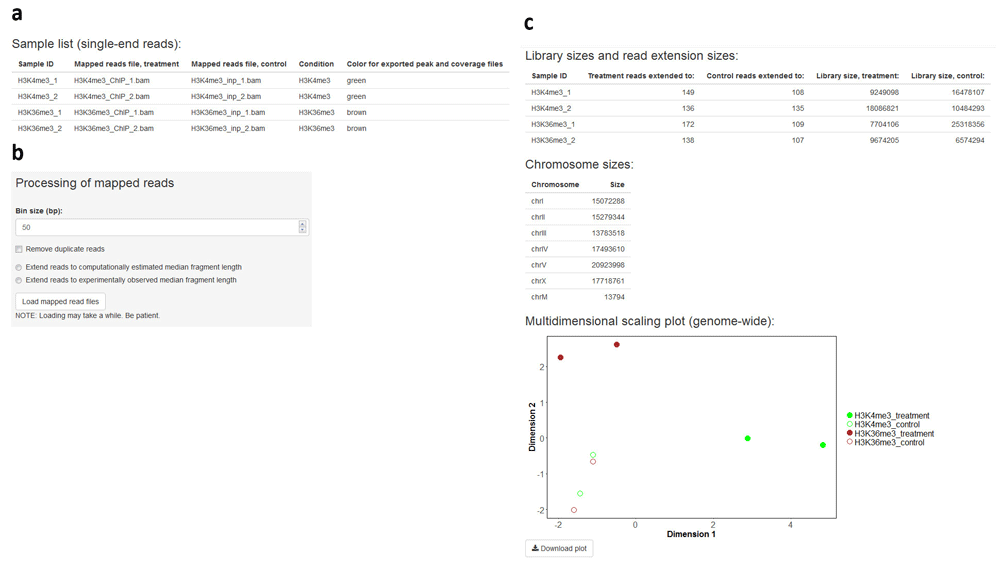
Task: Enable the Remove duplicate reads checkbox
Action: pos(19,249)
